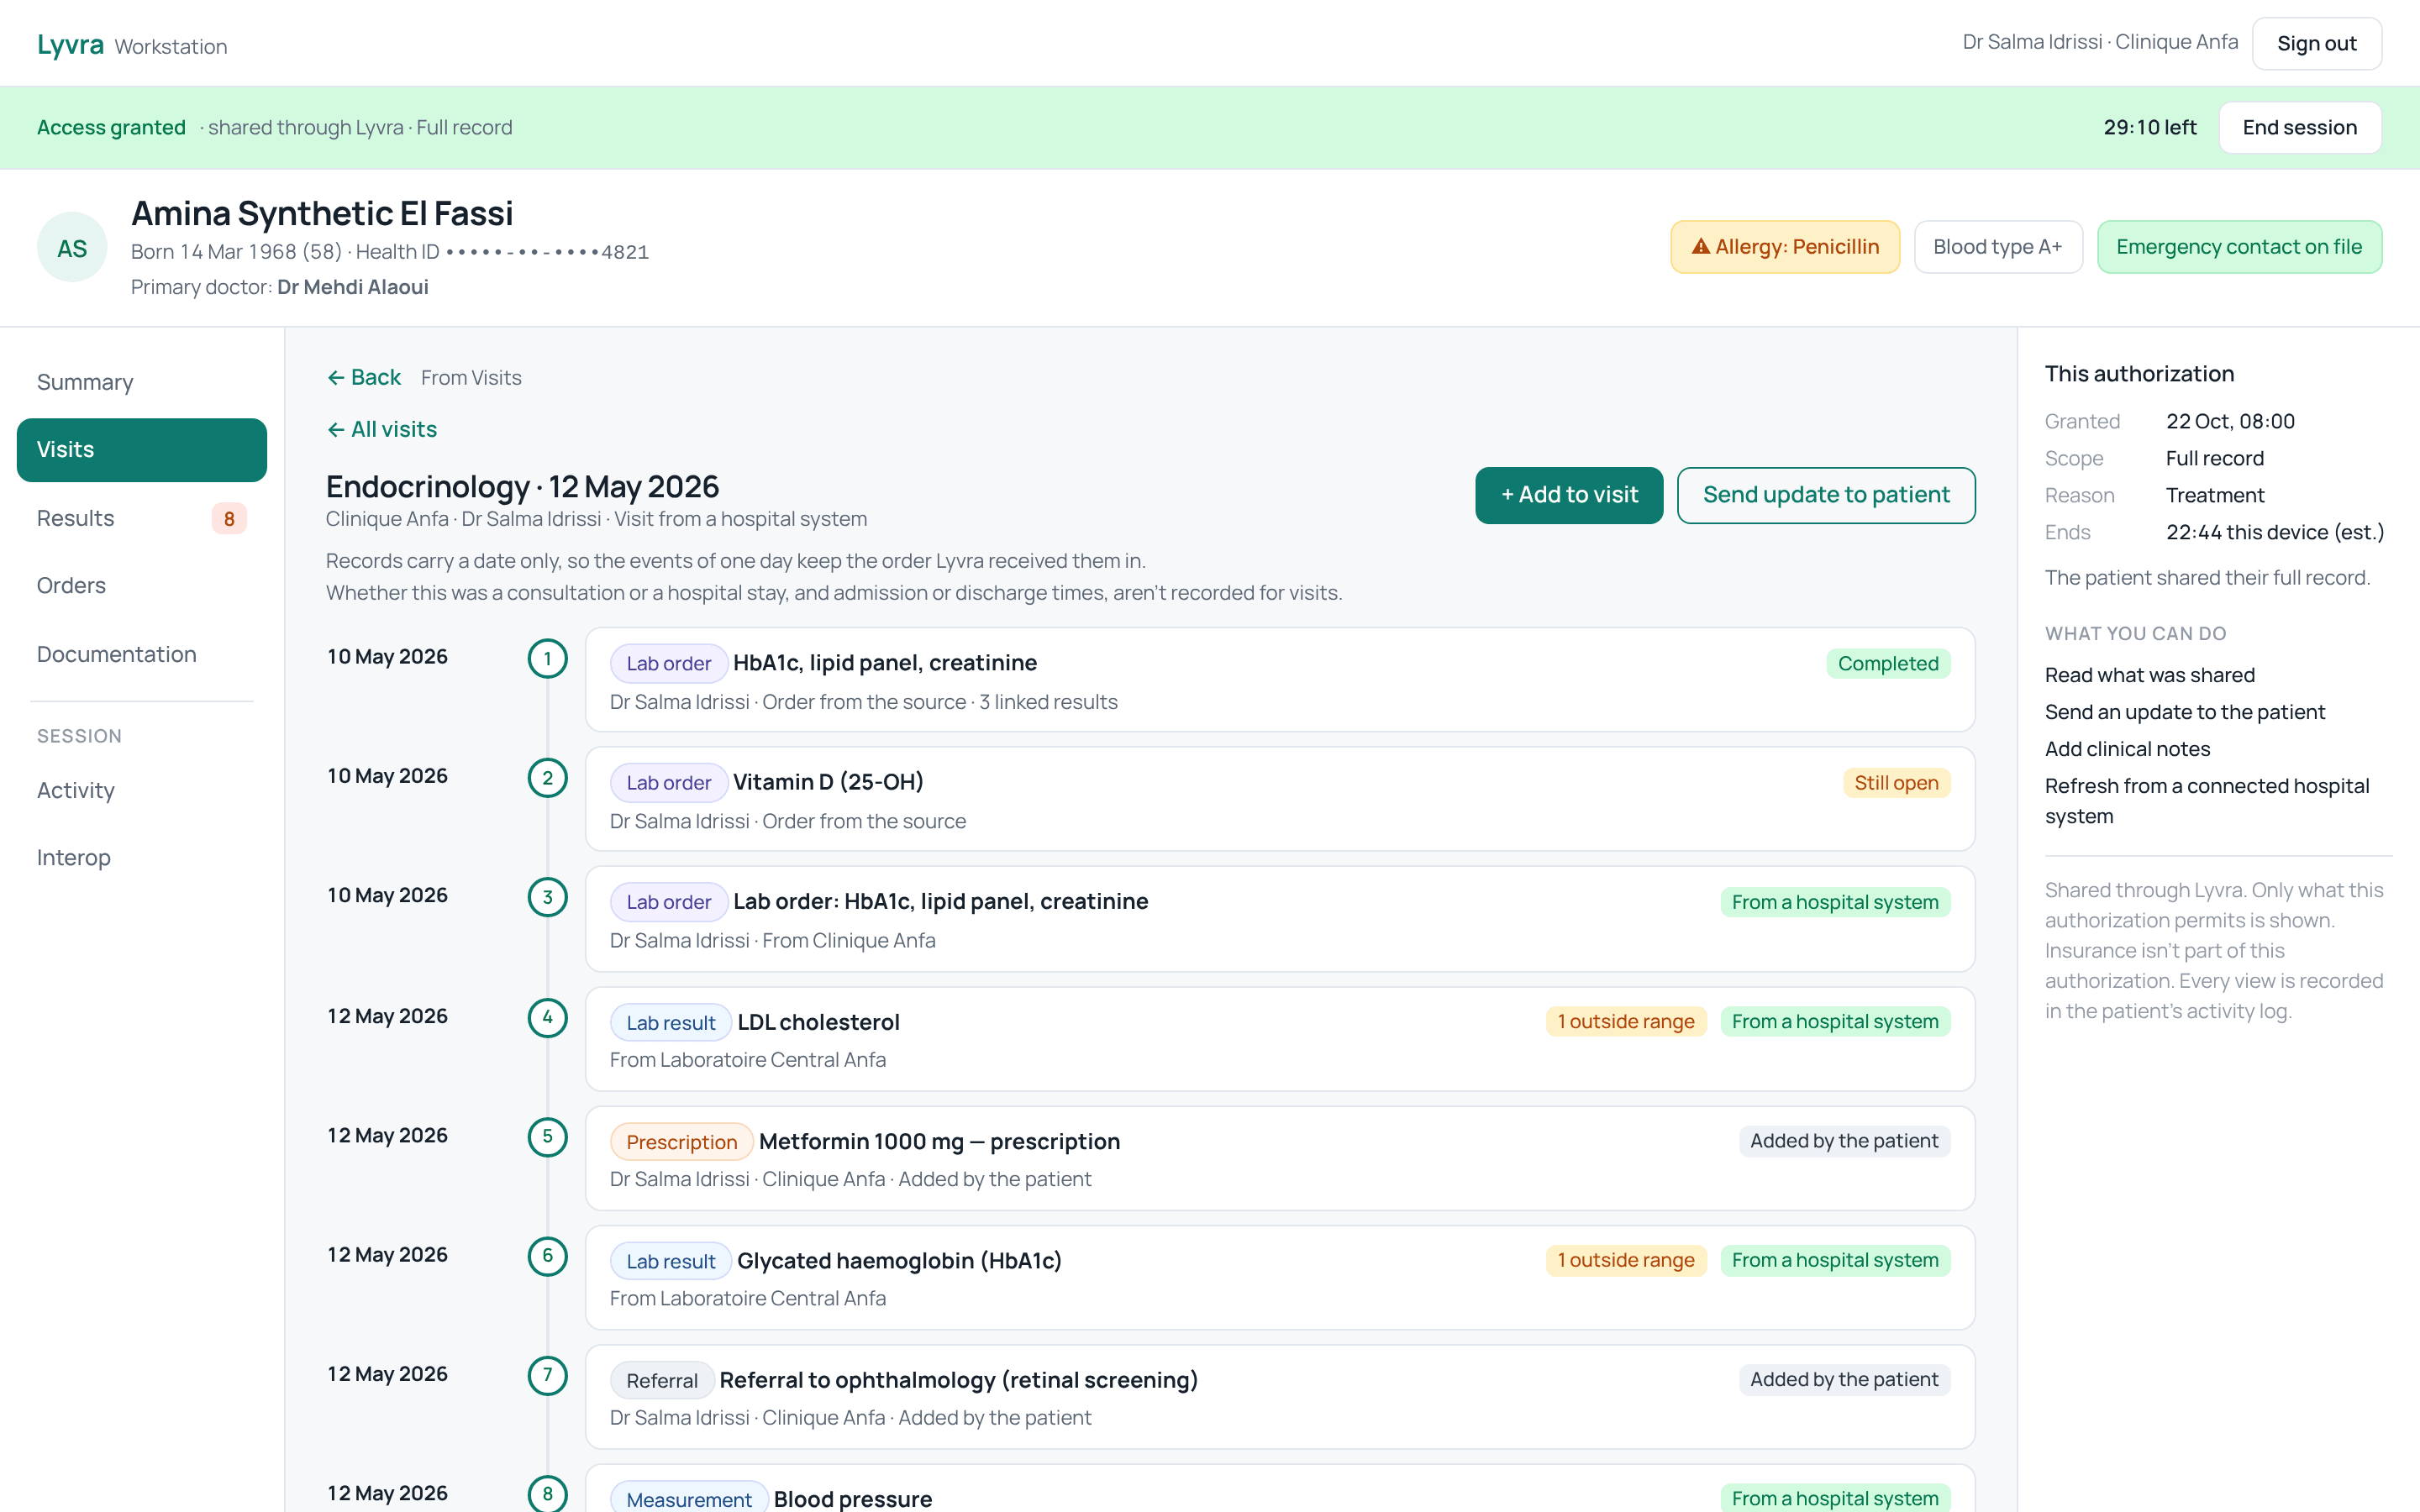Open the session Activity log

(142, 790)
